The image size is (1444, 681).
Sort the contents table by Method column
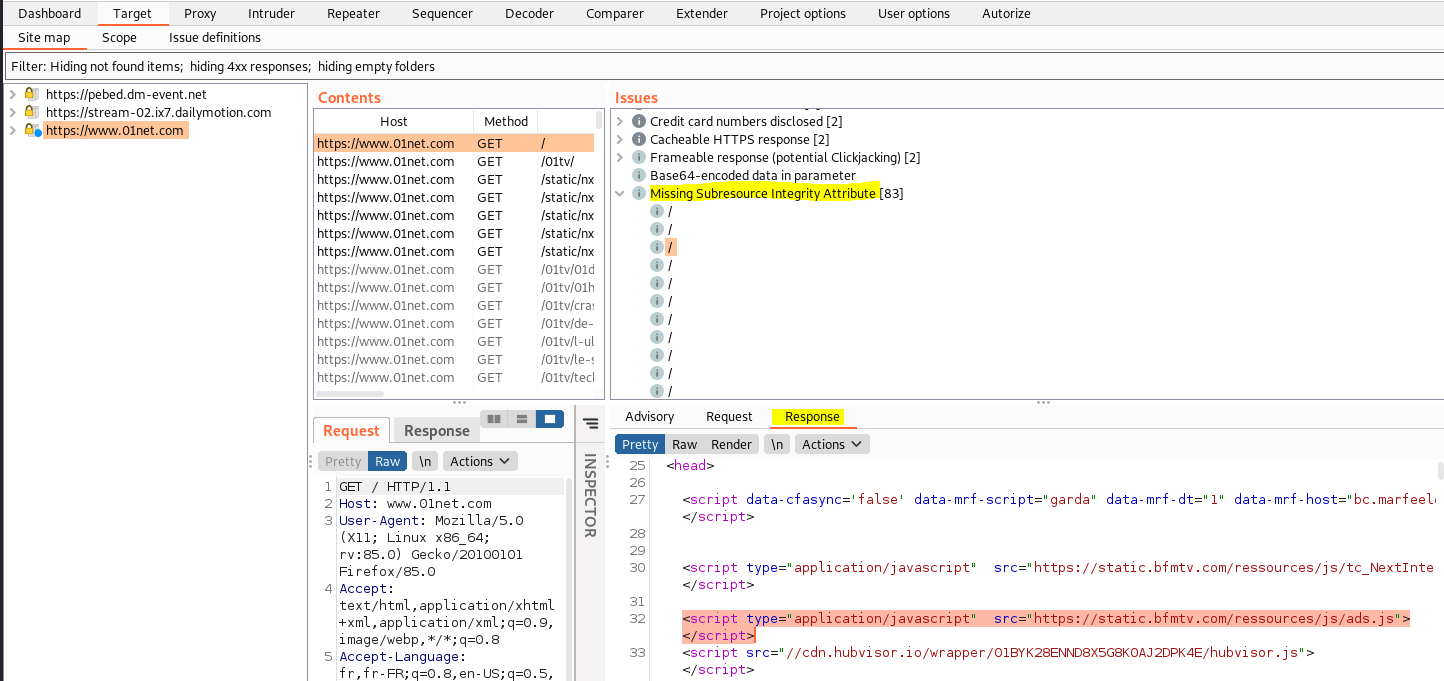(x=505, y=121)
